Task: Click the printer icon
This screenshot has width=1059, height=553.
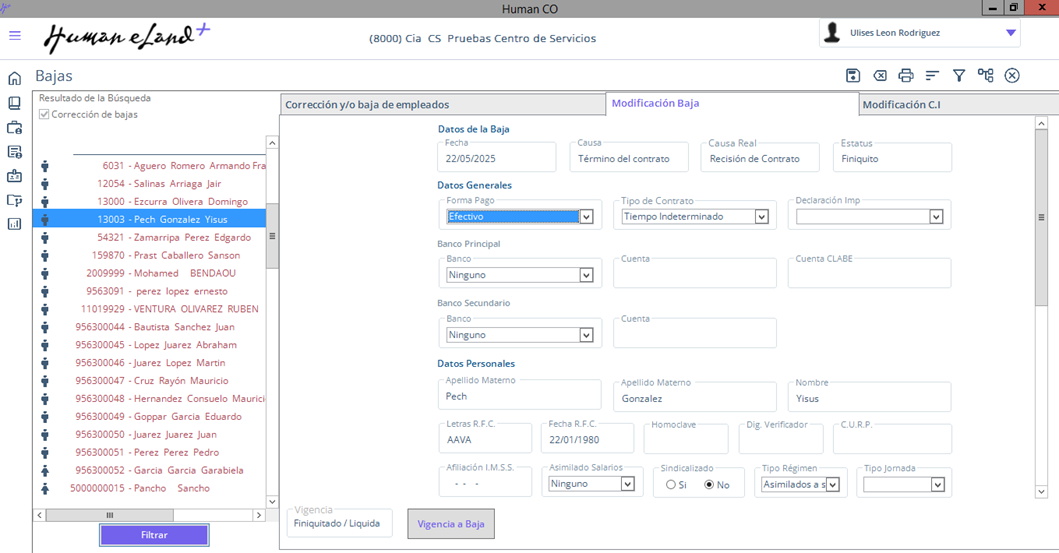Action: click(906, 76)
